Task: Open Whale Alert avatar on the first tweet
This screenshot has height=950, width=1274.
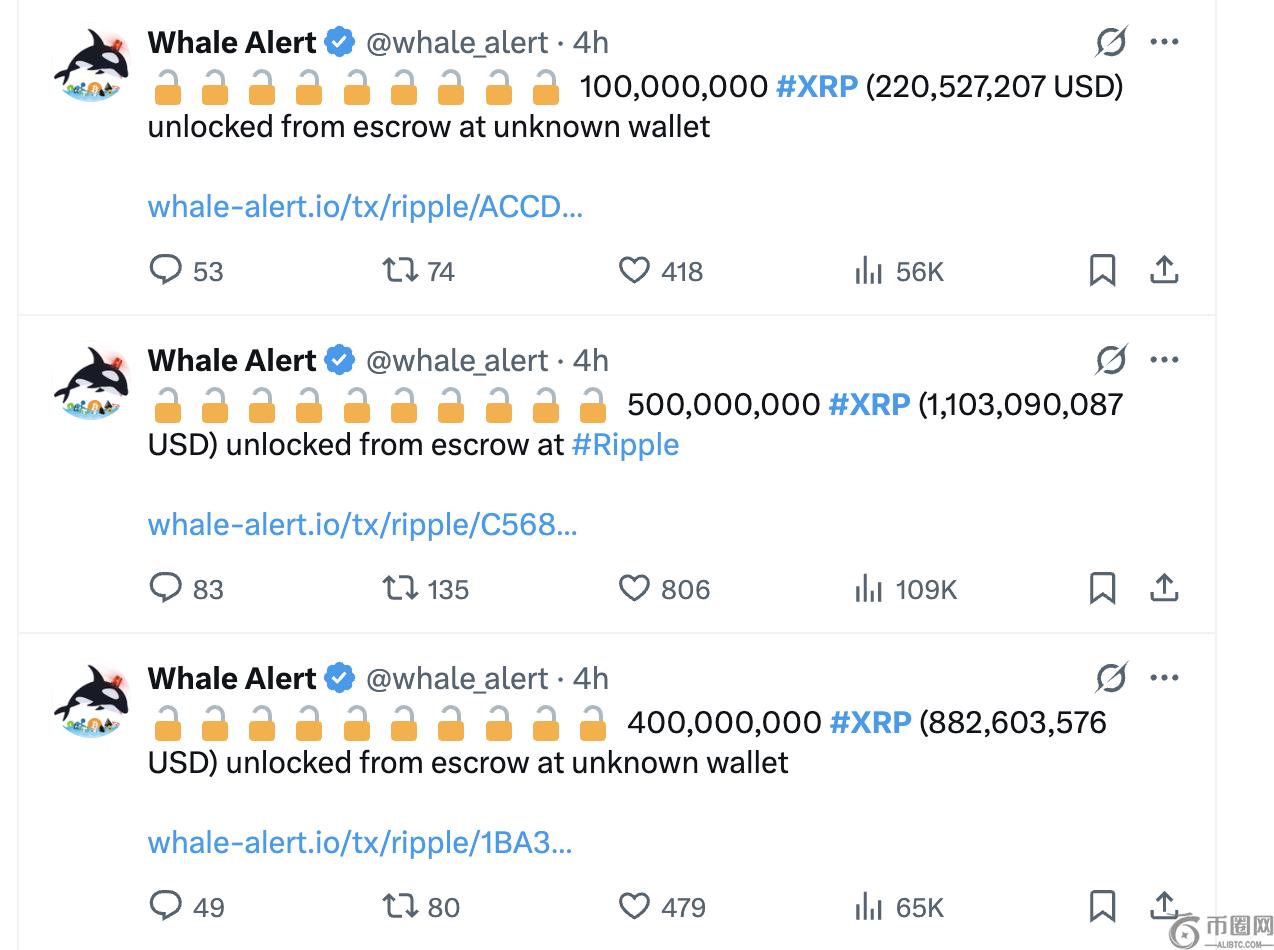Action: 92,65
